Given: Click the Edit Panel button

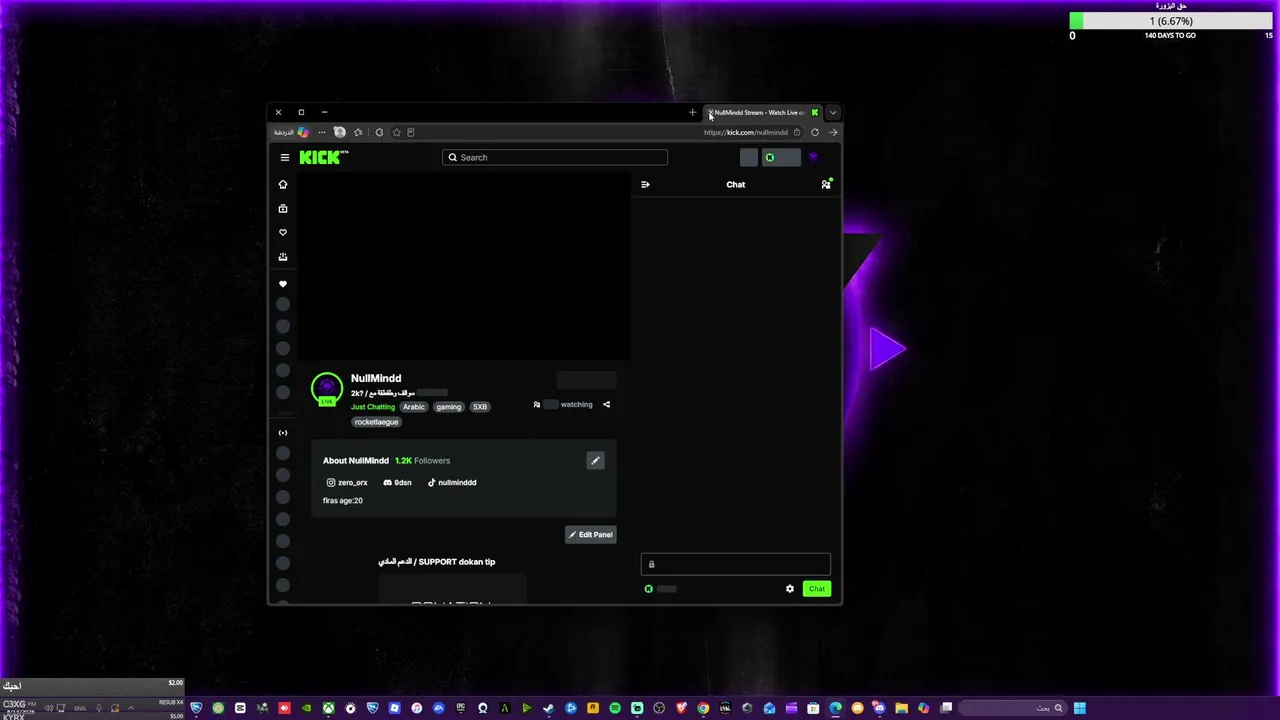Looking at the screenshot, I should point(591,535).
